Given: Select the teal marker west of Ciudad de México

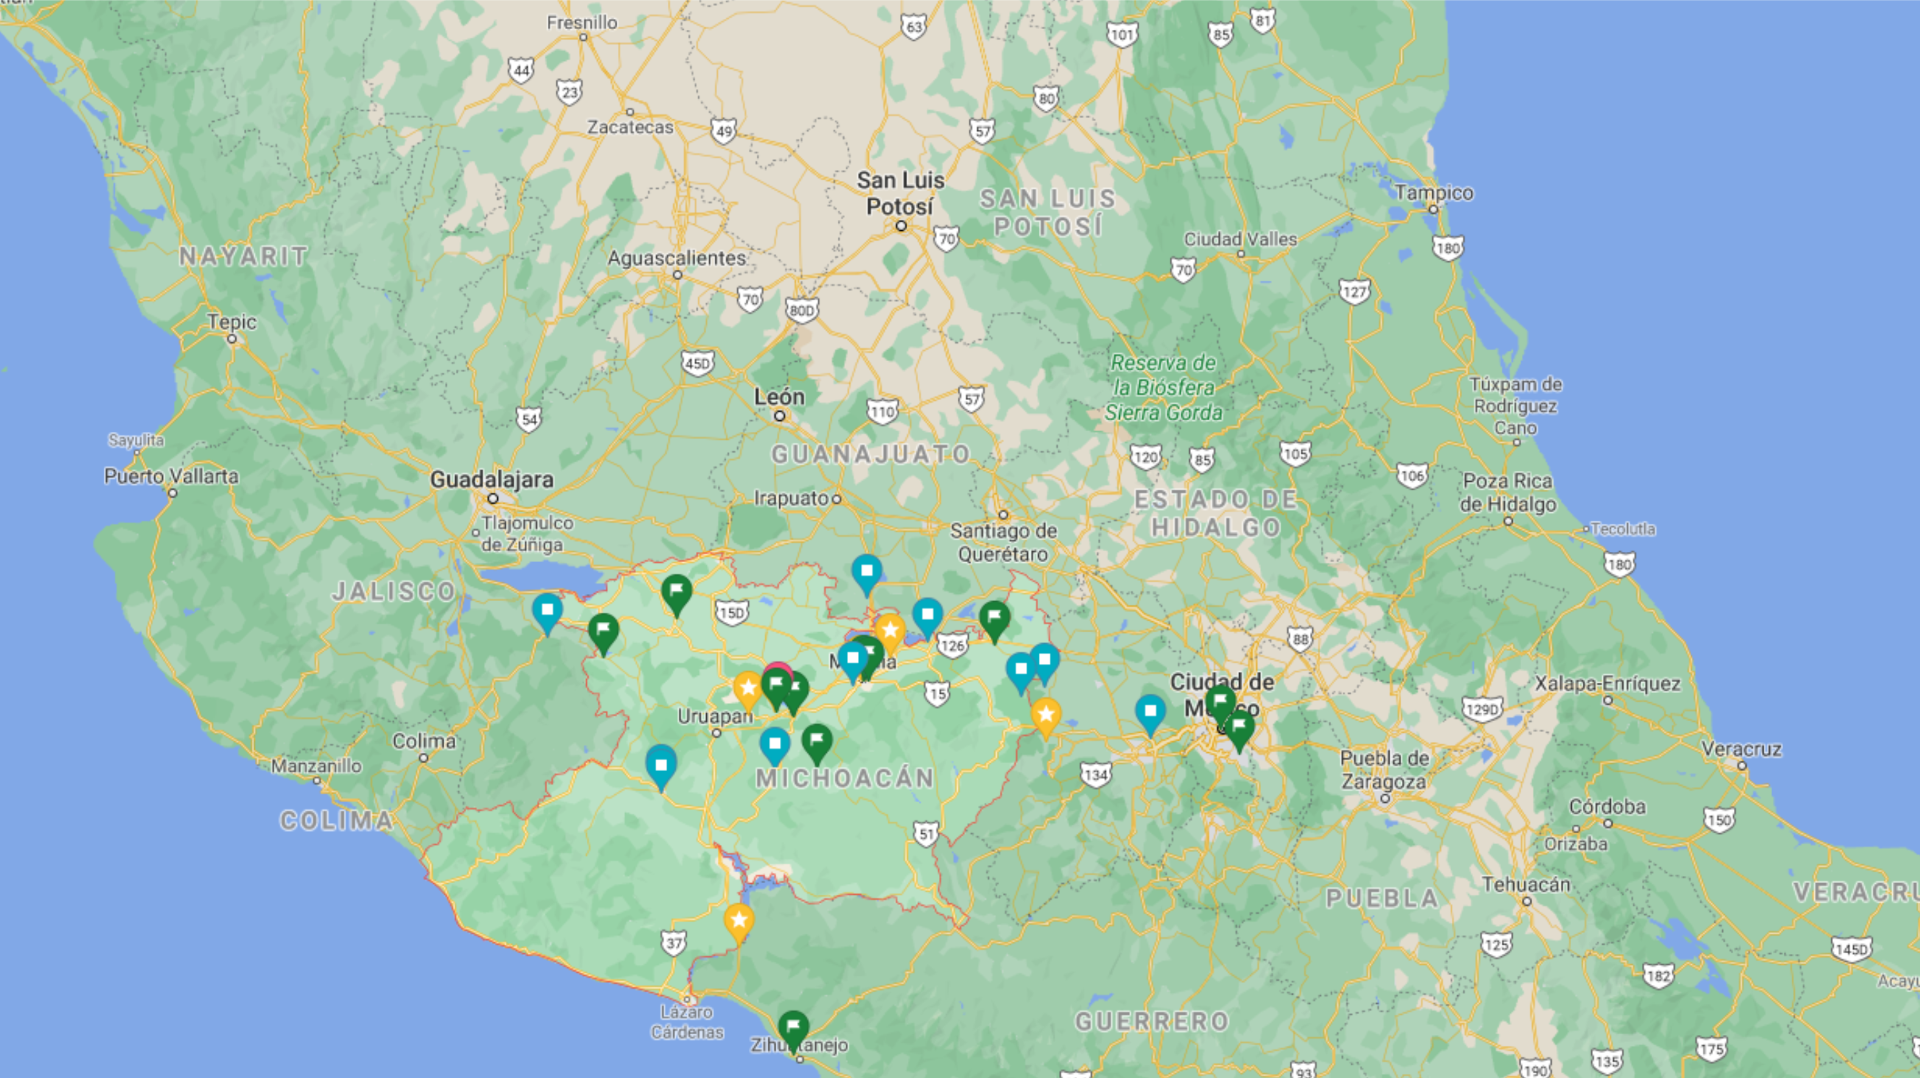Looking at the screenshot, I should (1150, 712).
